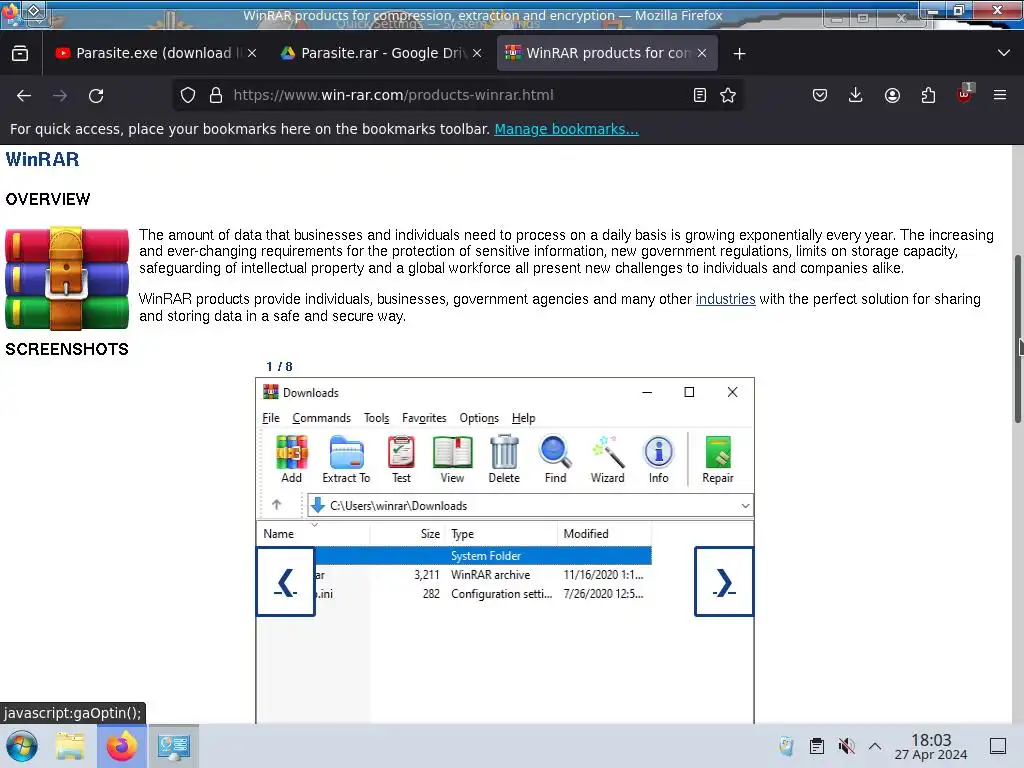Click the Find magnifier icon in the screenshot
The height and width of the screenshot is (768, 1024).
tap(555, 459)
